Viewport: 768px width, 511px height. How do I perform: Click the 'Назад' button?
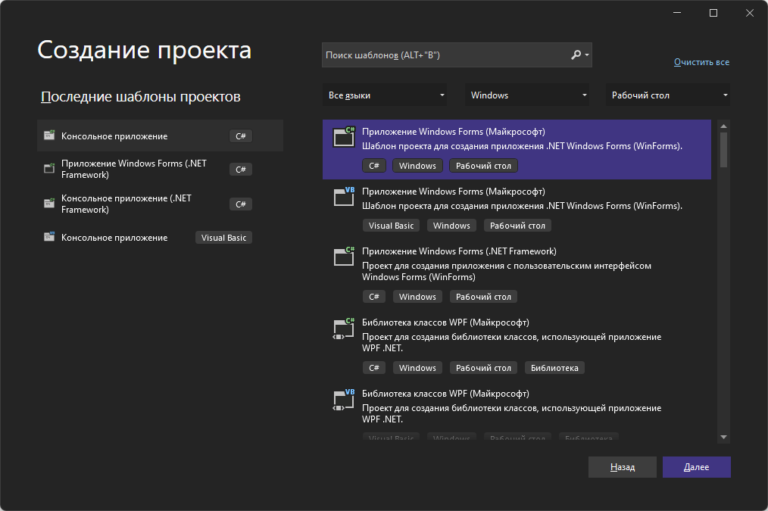623,467
